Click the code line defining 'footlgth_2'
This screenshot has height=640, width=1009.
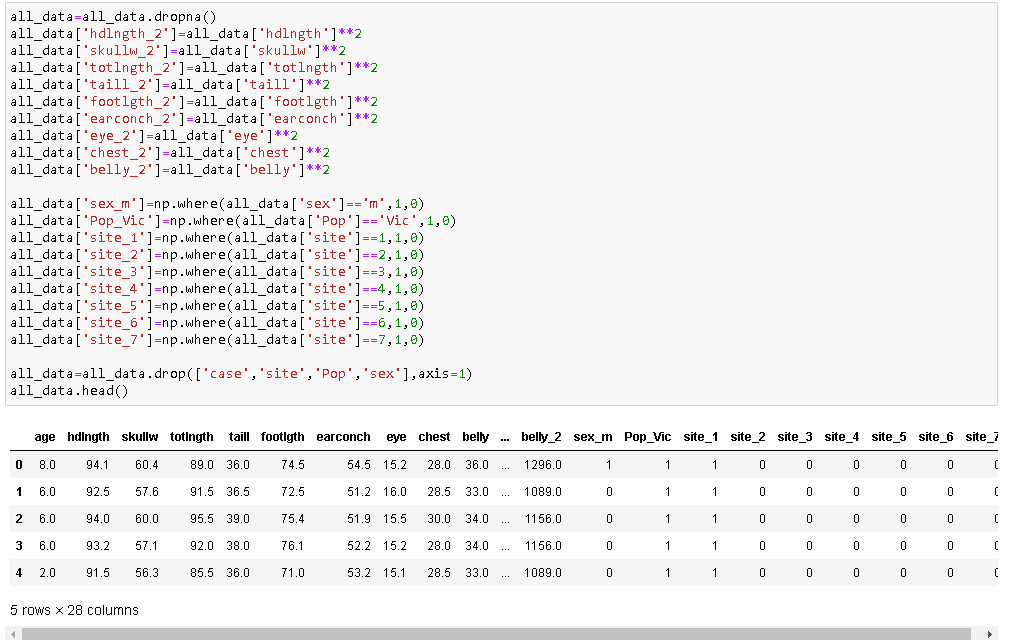click(x=194, y=102)
